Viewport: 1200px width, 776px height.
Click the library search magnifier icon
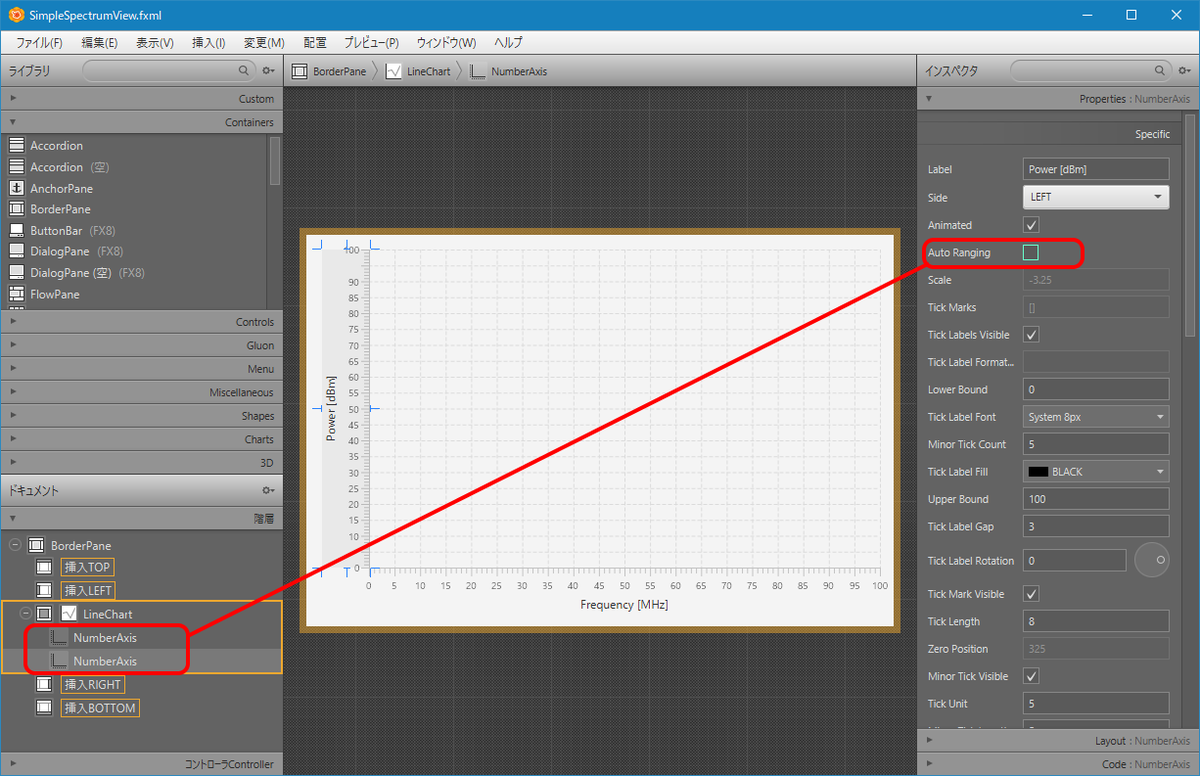tap(244, 71)
